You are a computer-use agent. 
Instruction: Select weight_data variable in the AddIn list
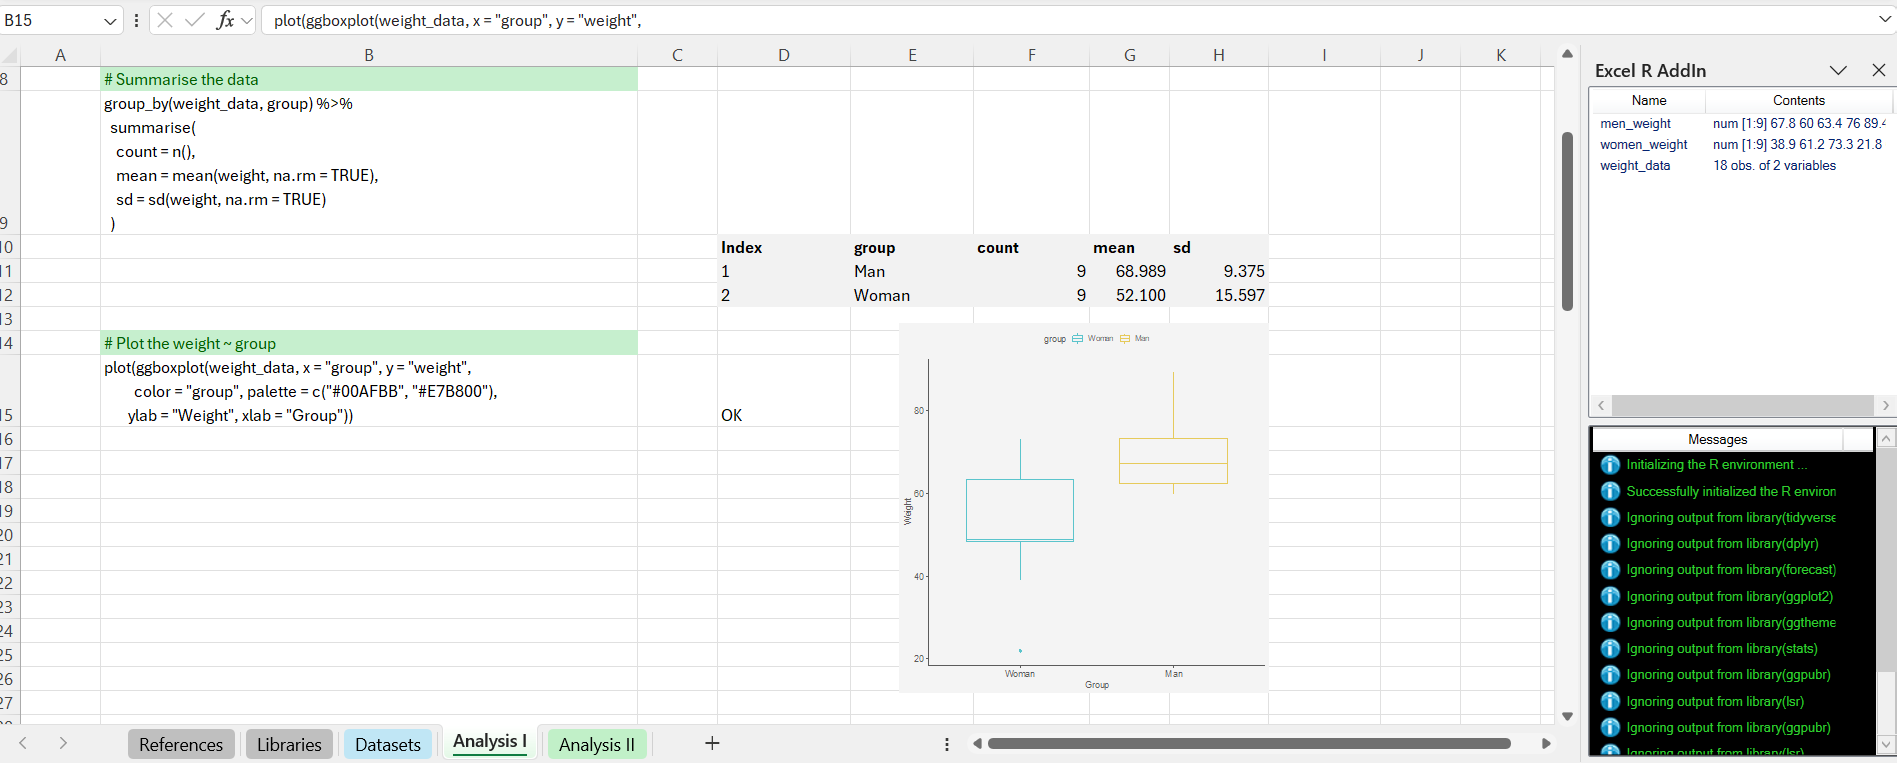click(x=1635, y=166)
